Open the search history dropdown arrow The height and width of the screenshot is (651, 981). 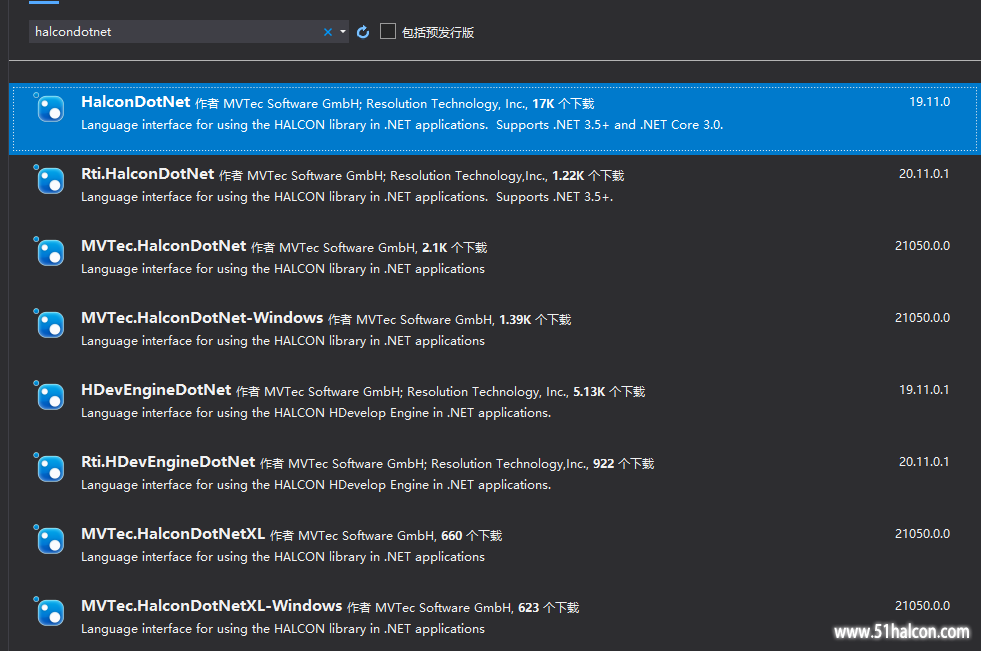(x=343, y=32)
